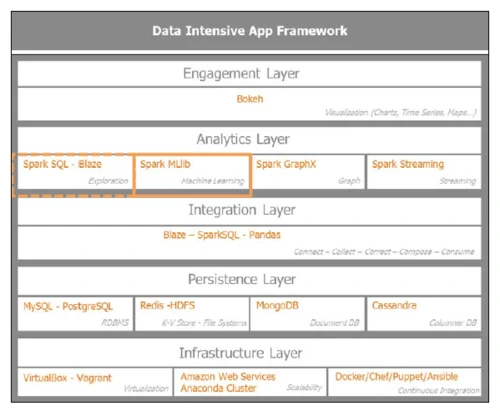Click the Data Intensive App Framework title

(x=250, y=31)
